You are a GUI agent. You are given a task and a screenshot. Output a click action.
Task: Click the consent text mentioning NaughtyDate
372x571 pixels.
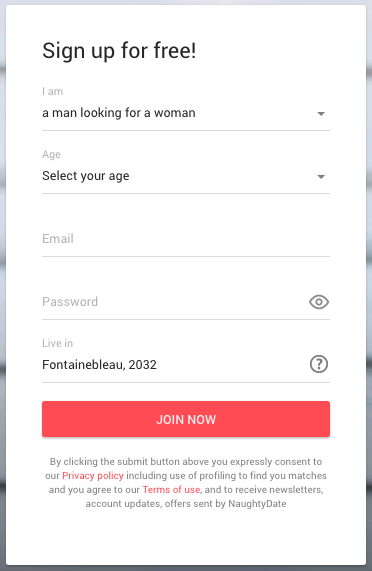186,504
